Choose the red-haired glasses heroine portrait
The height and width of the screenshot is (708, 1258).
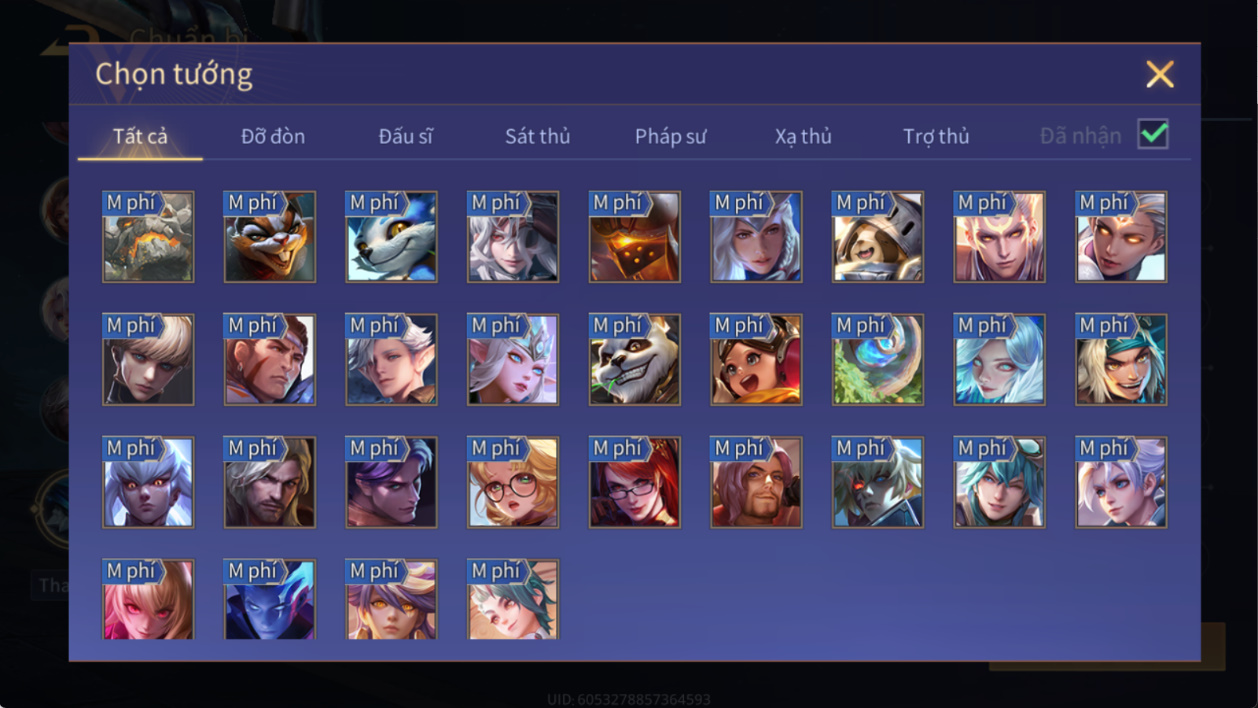pos(635,482)
